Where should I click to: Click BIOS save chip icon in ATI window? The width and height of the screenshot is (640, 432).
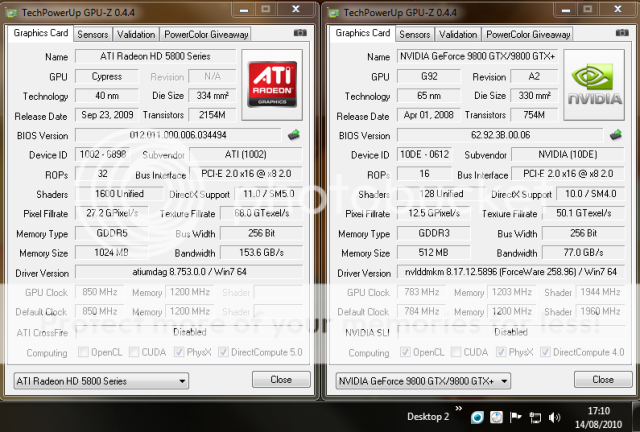click(x=293, y=135)
